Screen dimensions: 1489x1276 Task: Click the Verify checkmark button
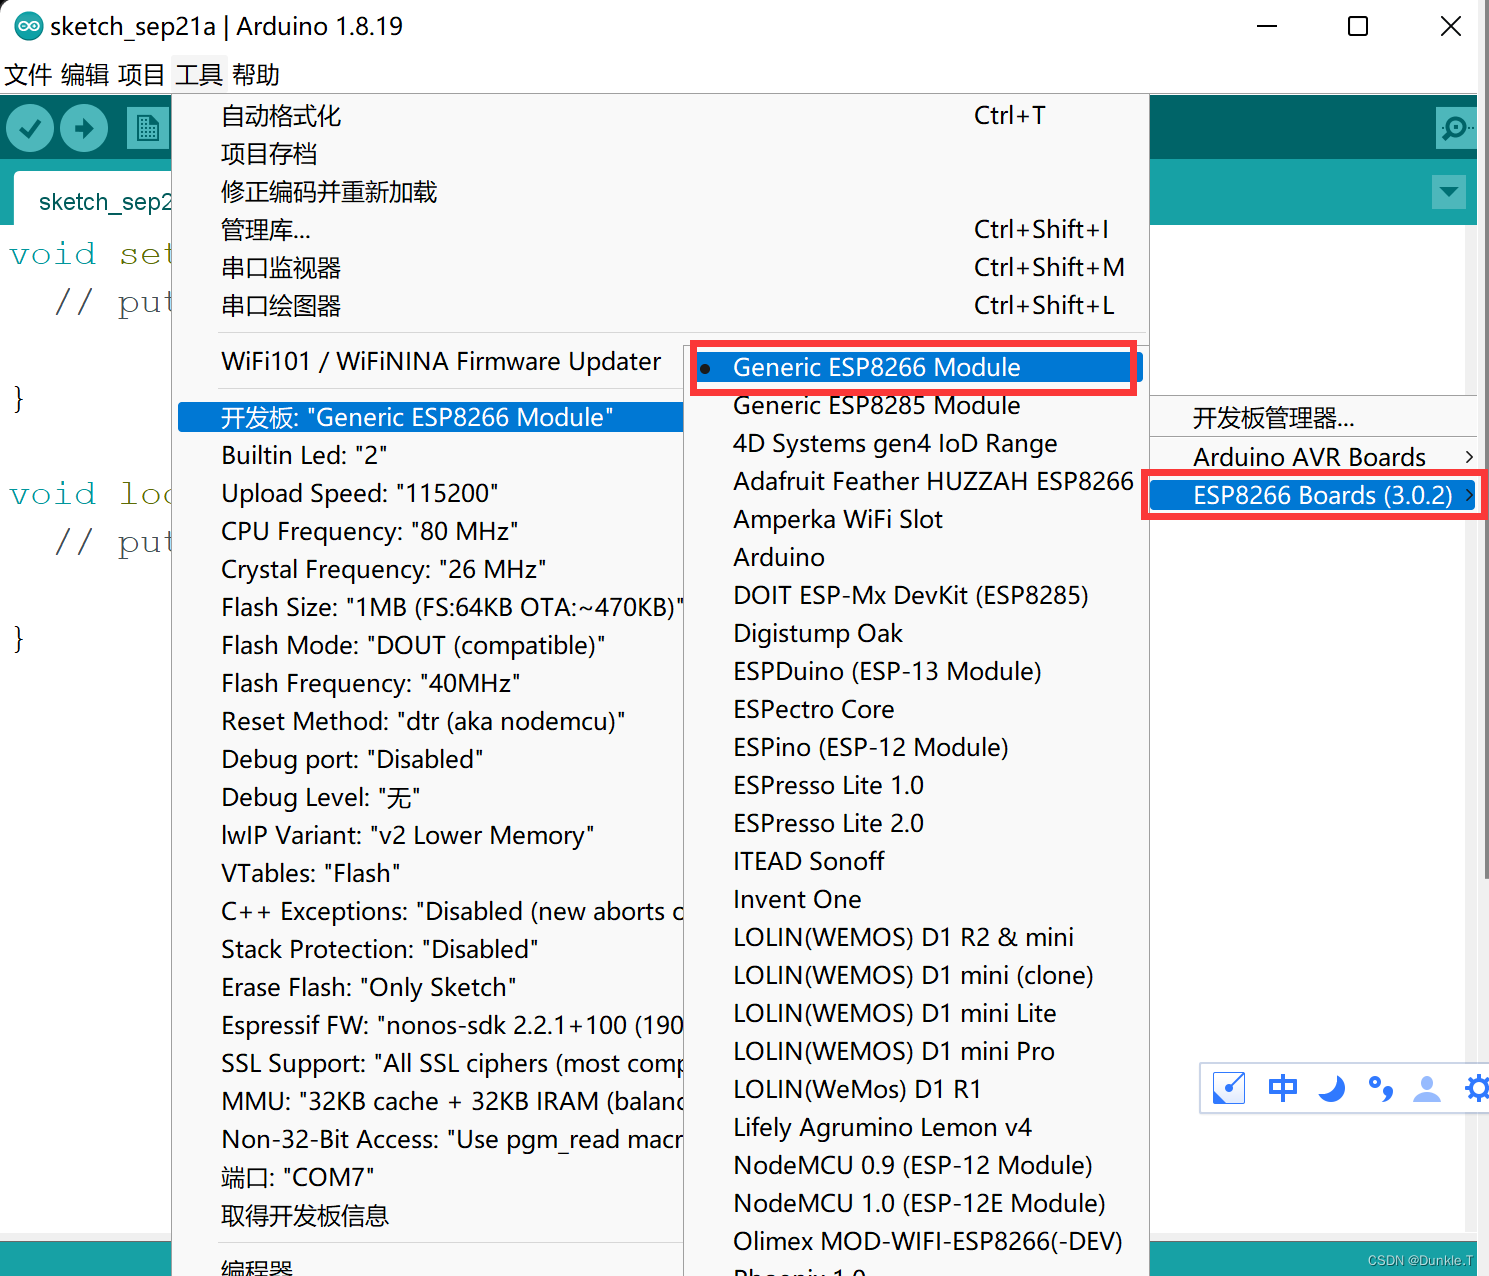30,128
